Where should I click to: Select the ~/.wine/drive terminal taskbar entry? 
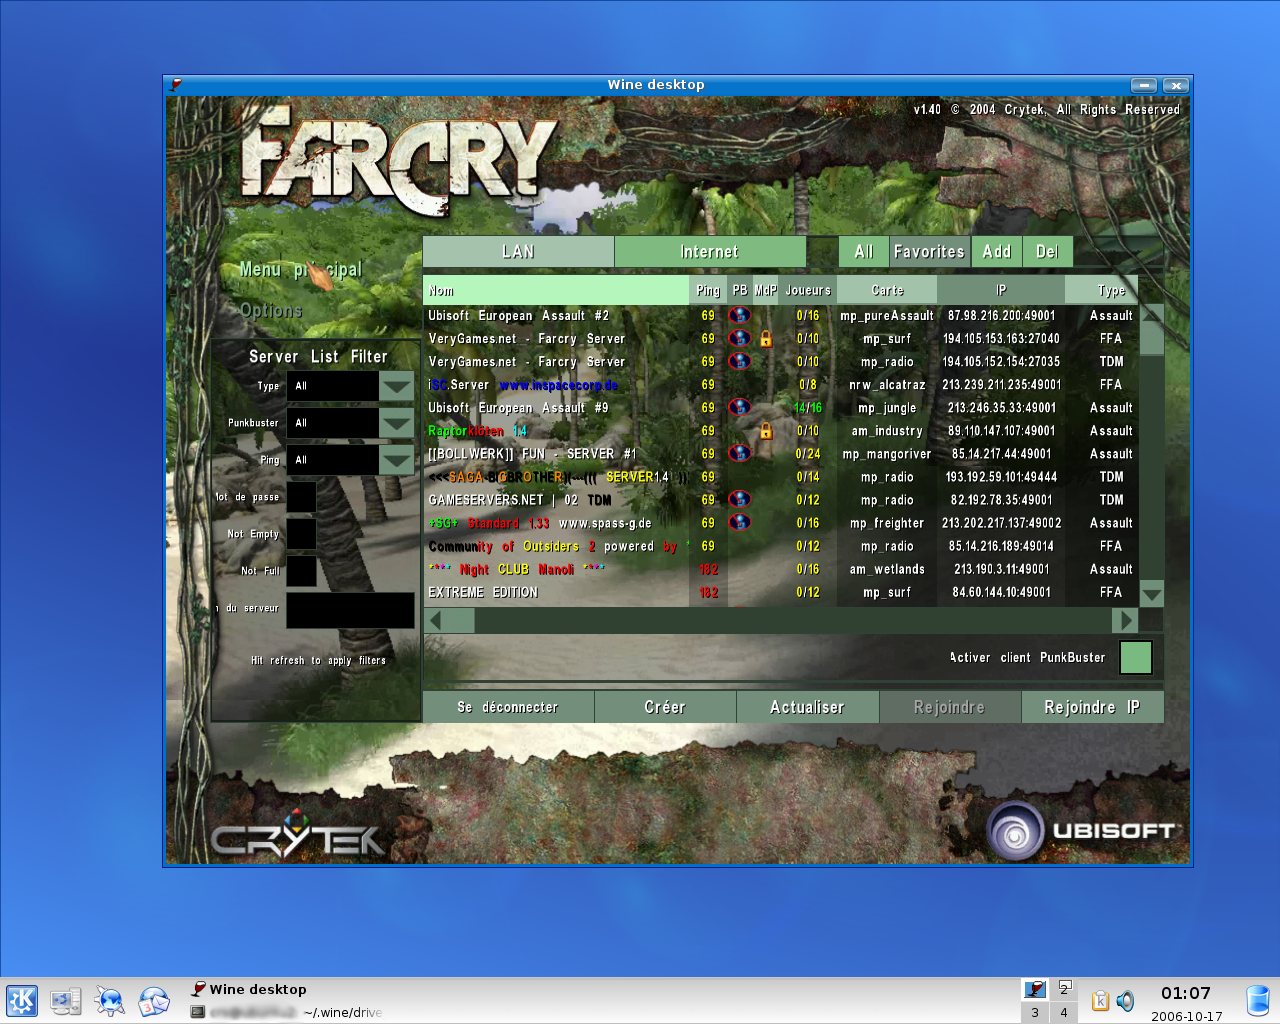[x=287, y=1012]
